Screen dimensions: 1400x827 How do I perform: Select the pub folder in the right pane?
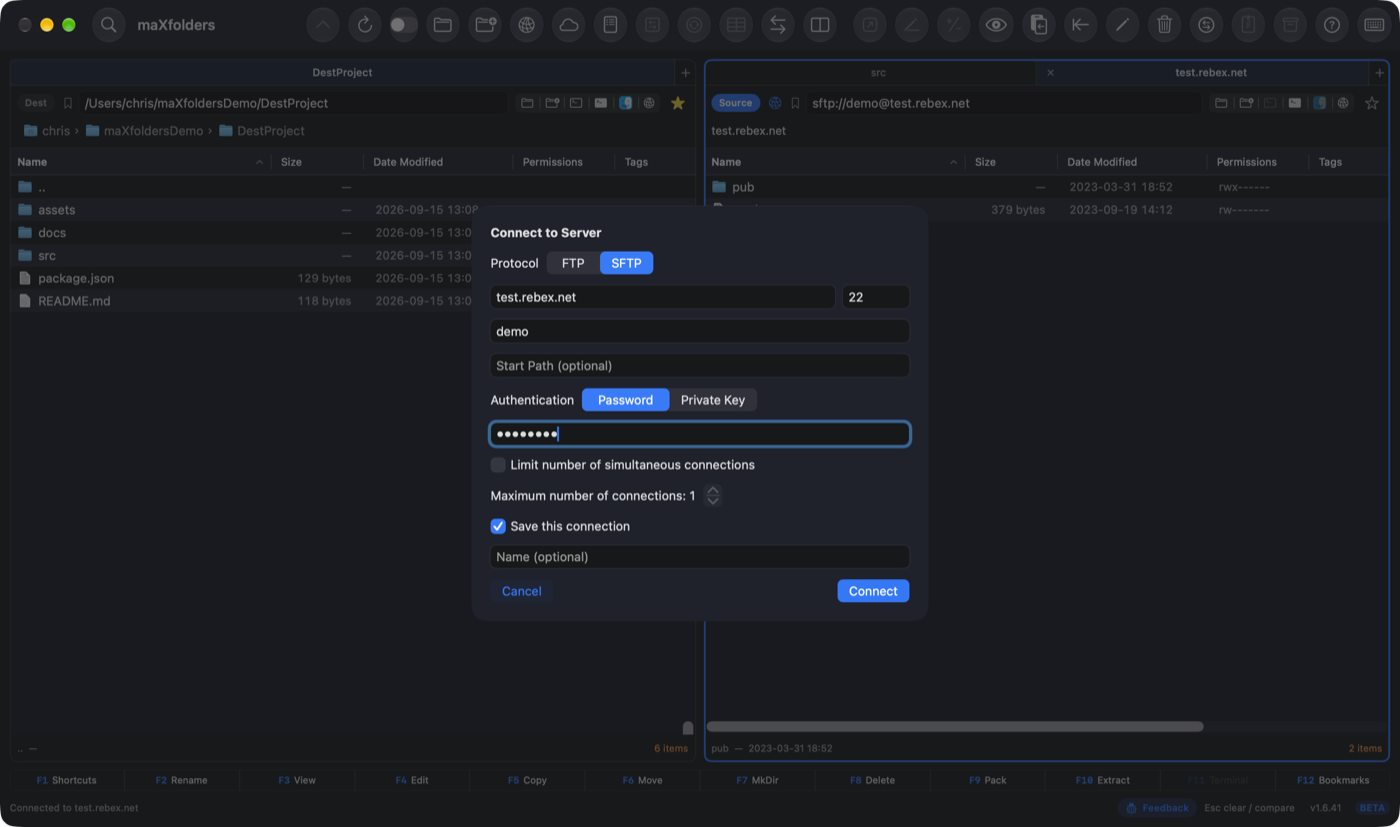coord(1047,187)
